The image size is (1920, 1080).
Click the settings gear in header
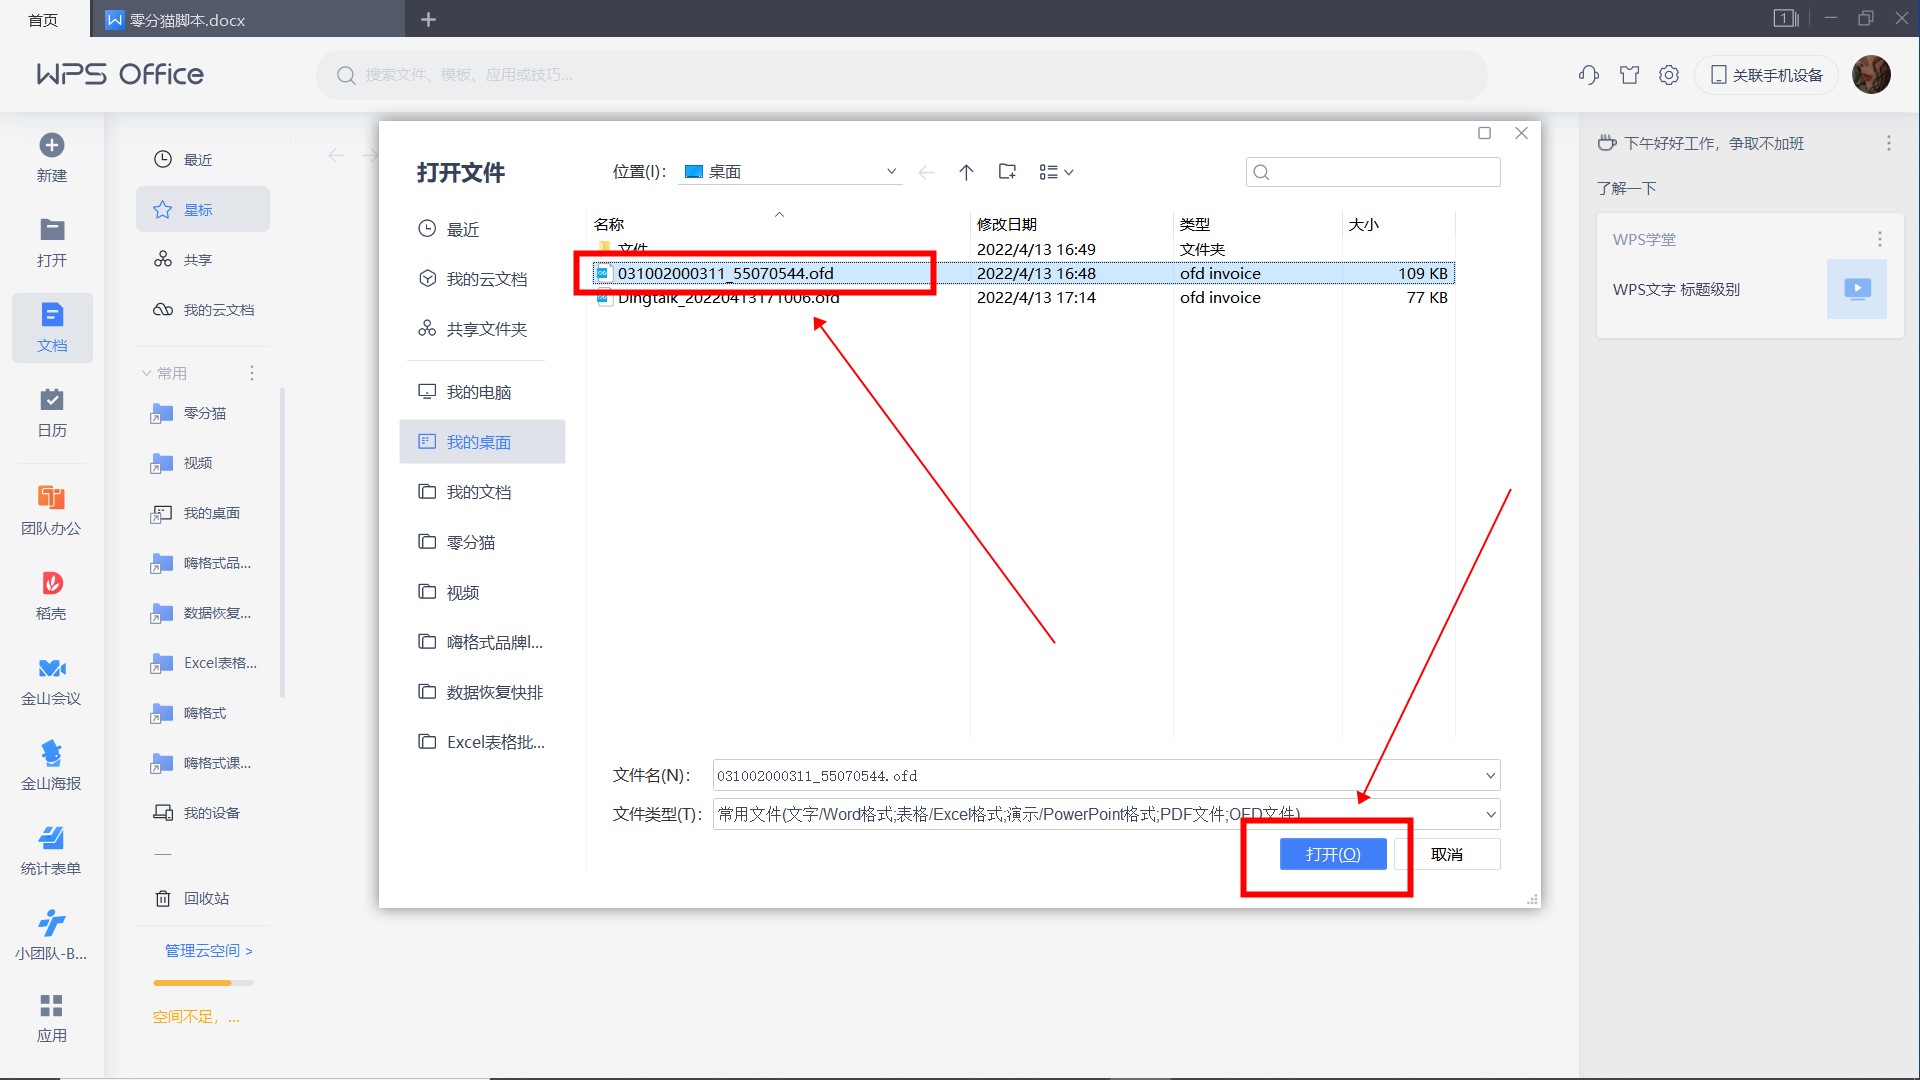(x=1669, y=75)
